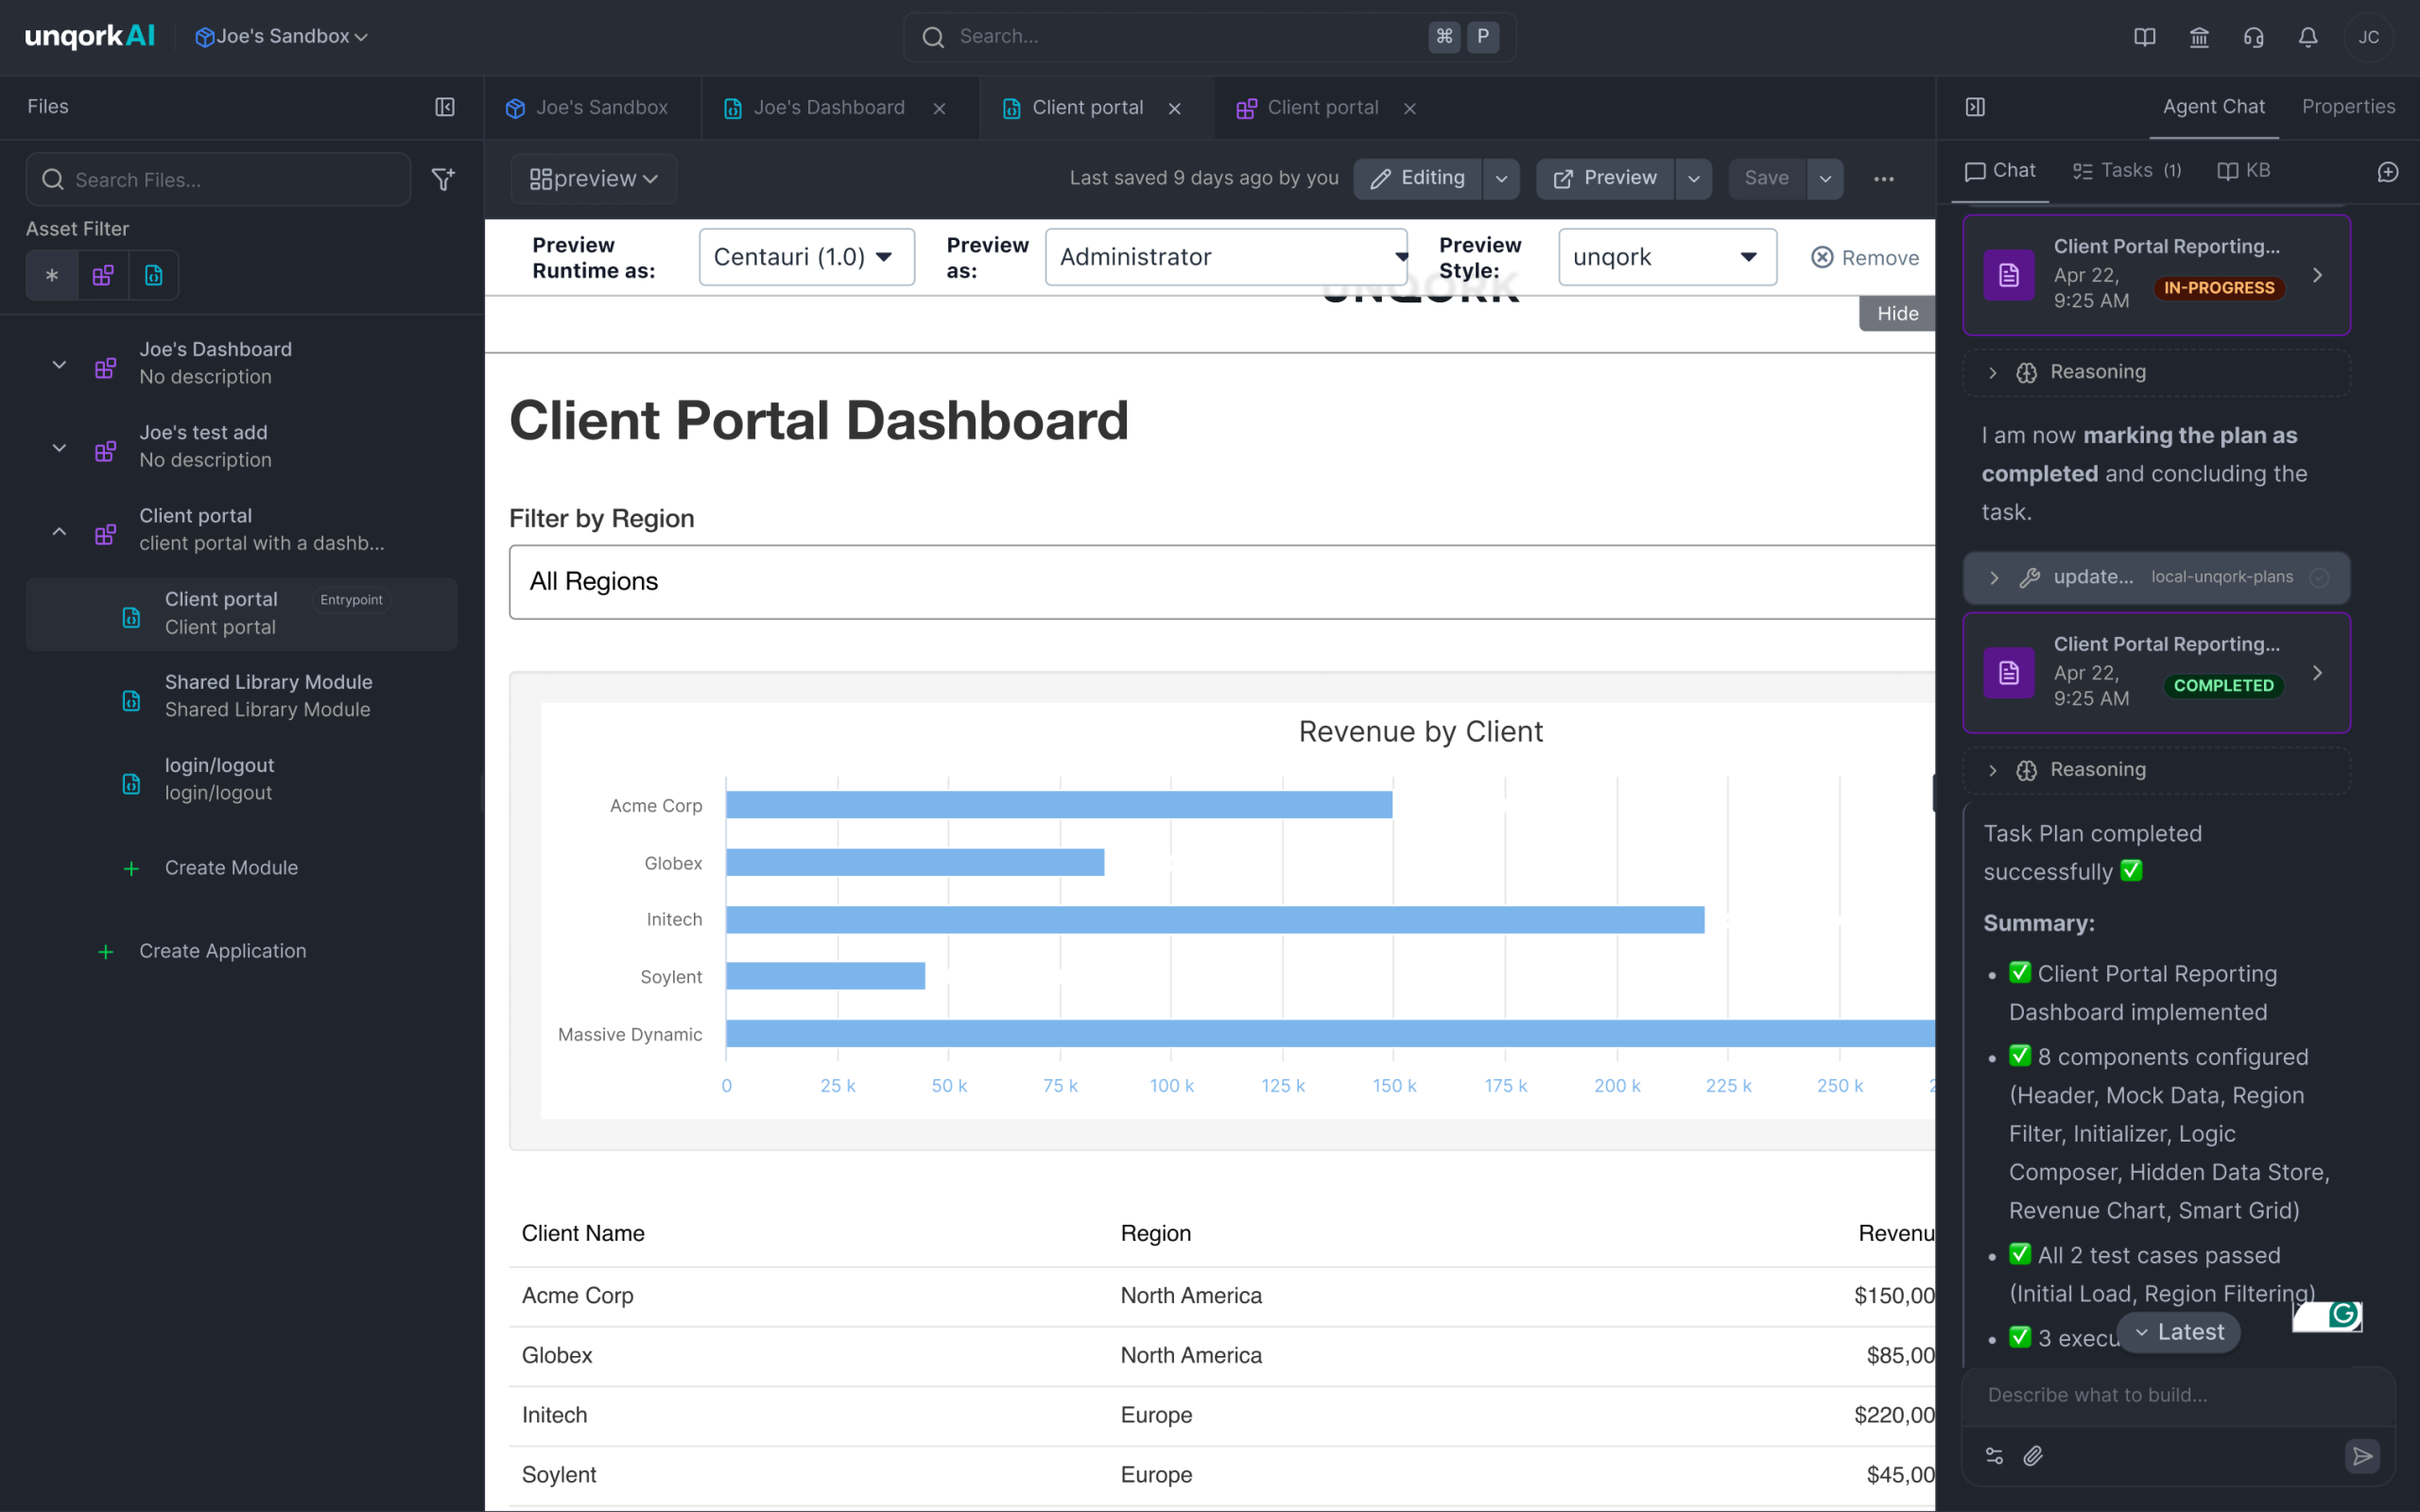Click the paperclip attach icon

2033,1456
